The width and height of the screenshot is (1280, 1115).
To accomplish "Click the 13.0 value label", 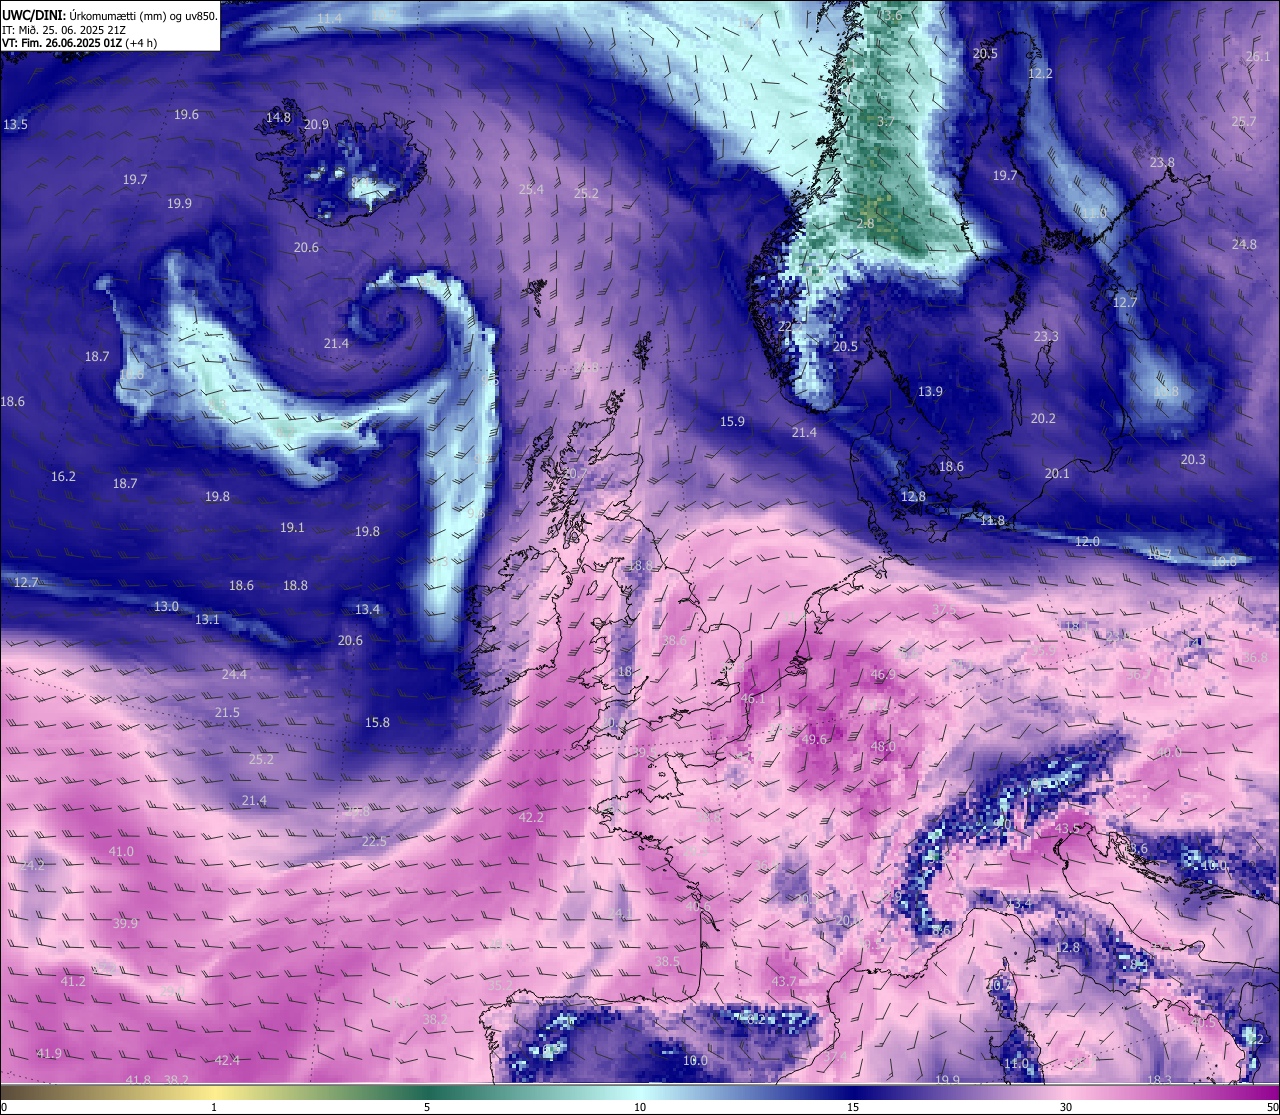I will click(x=166, y=607).
